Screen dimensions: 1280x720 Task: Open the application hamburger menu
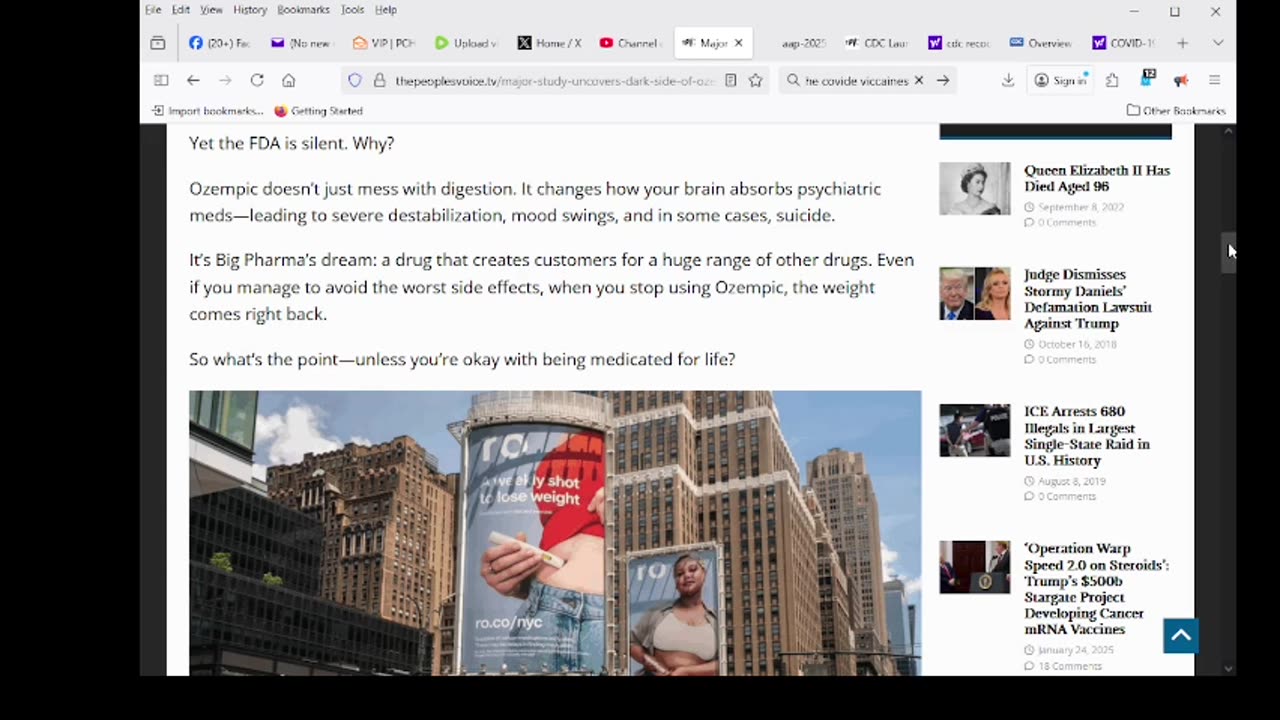[x=1215, y=80]
